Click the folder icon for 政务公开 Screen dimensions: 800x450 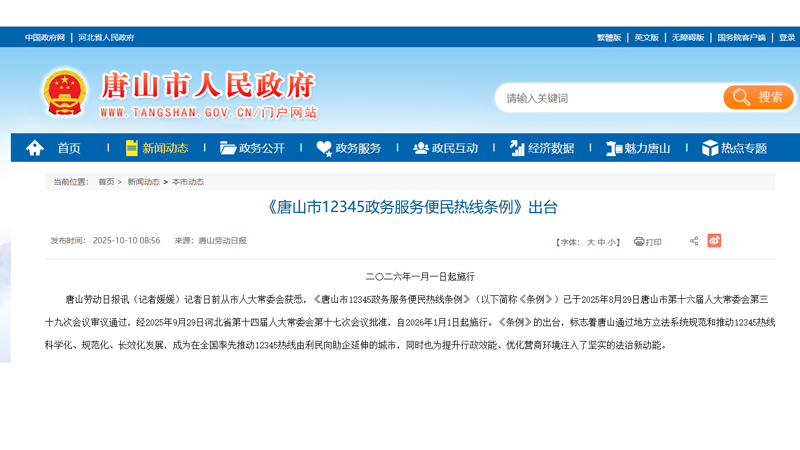[x=228, y=148]
